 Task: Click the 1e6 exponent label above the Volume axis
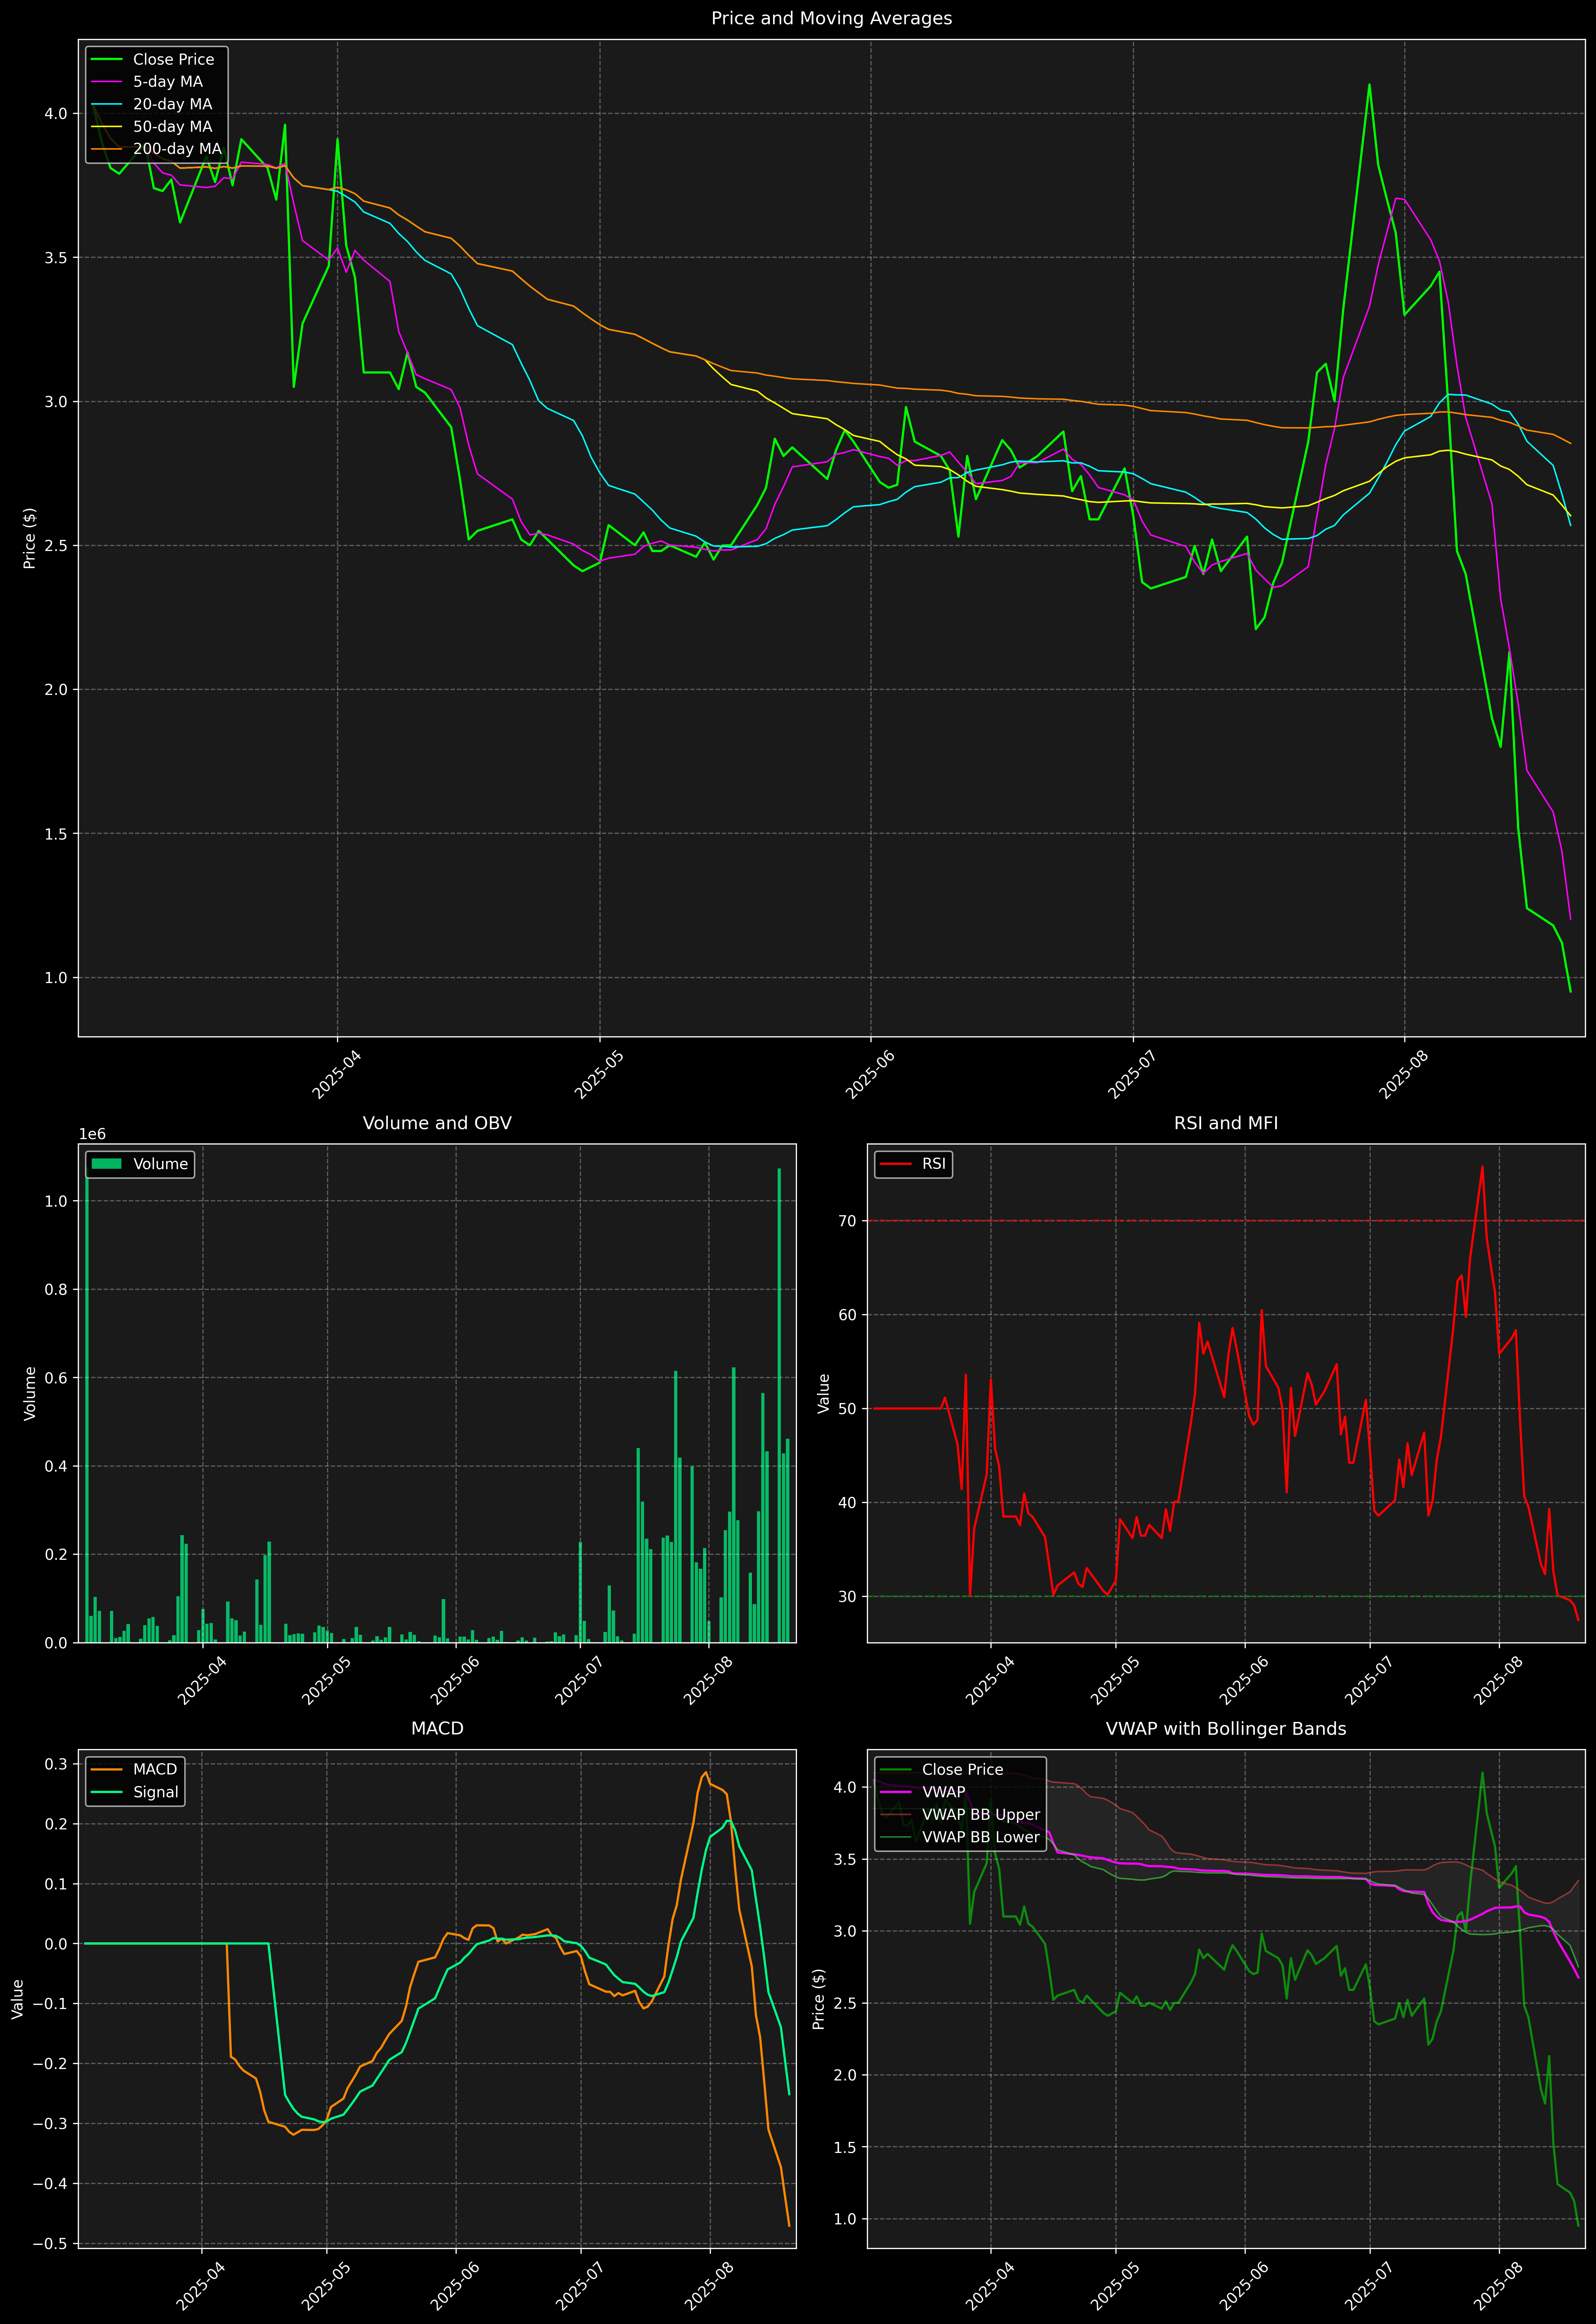click(92, 1134)
